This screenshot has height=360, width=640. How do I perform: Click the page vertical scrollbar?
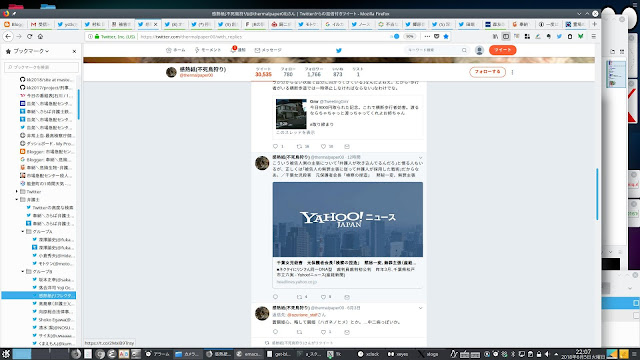pyautogui.click(x=597, y=194)
